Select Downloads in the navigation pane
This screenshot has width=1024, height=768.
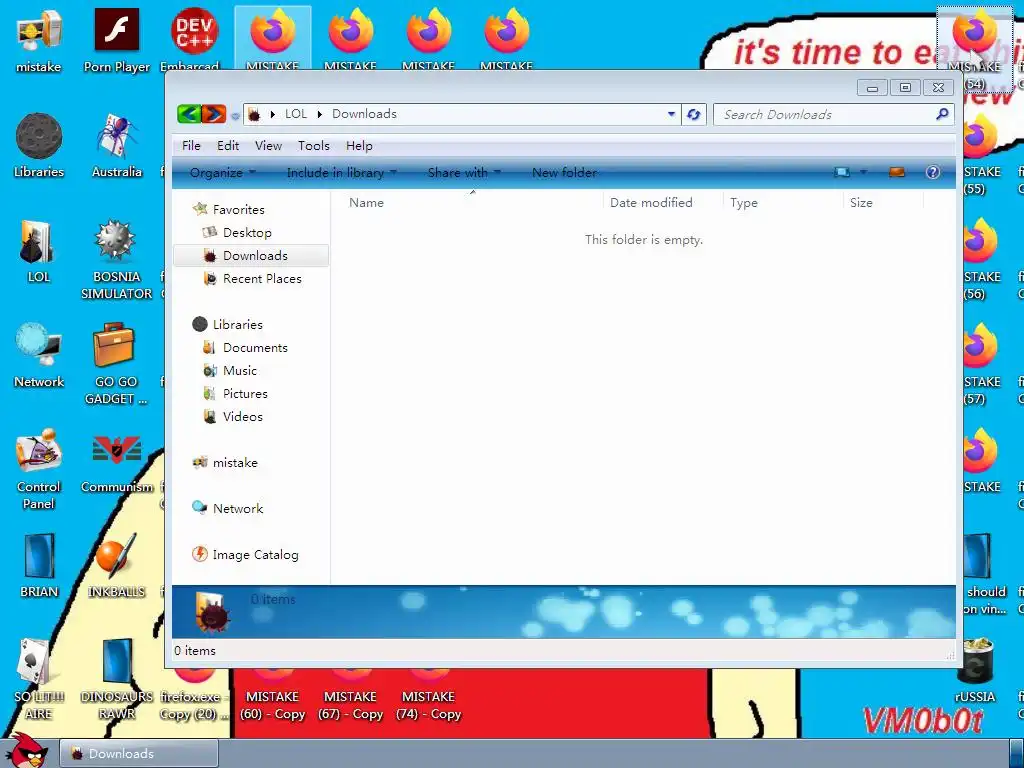click(251, 255)
